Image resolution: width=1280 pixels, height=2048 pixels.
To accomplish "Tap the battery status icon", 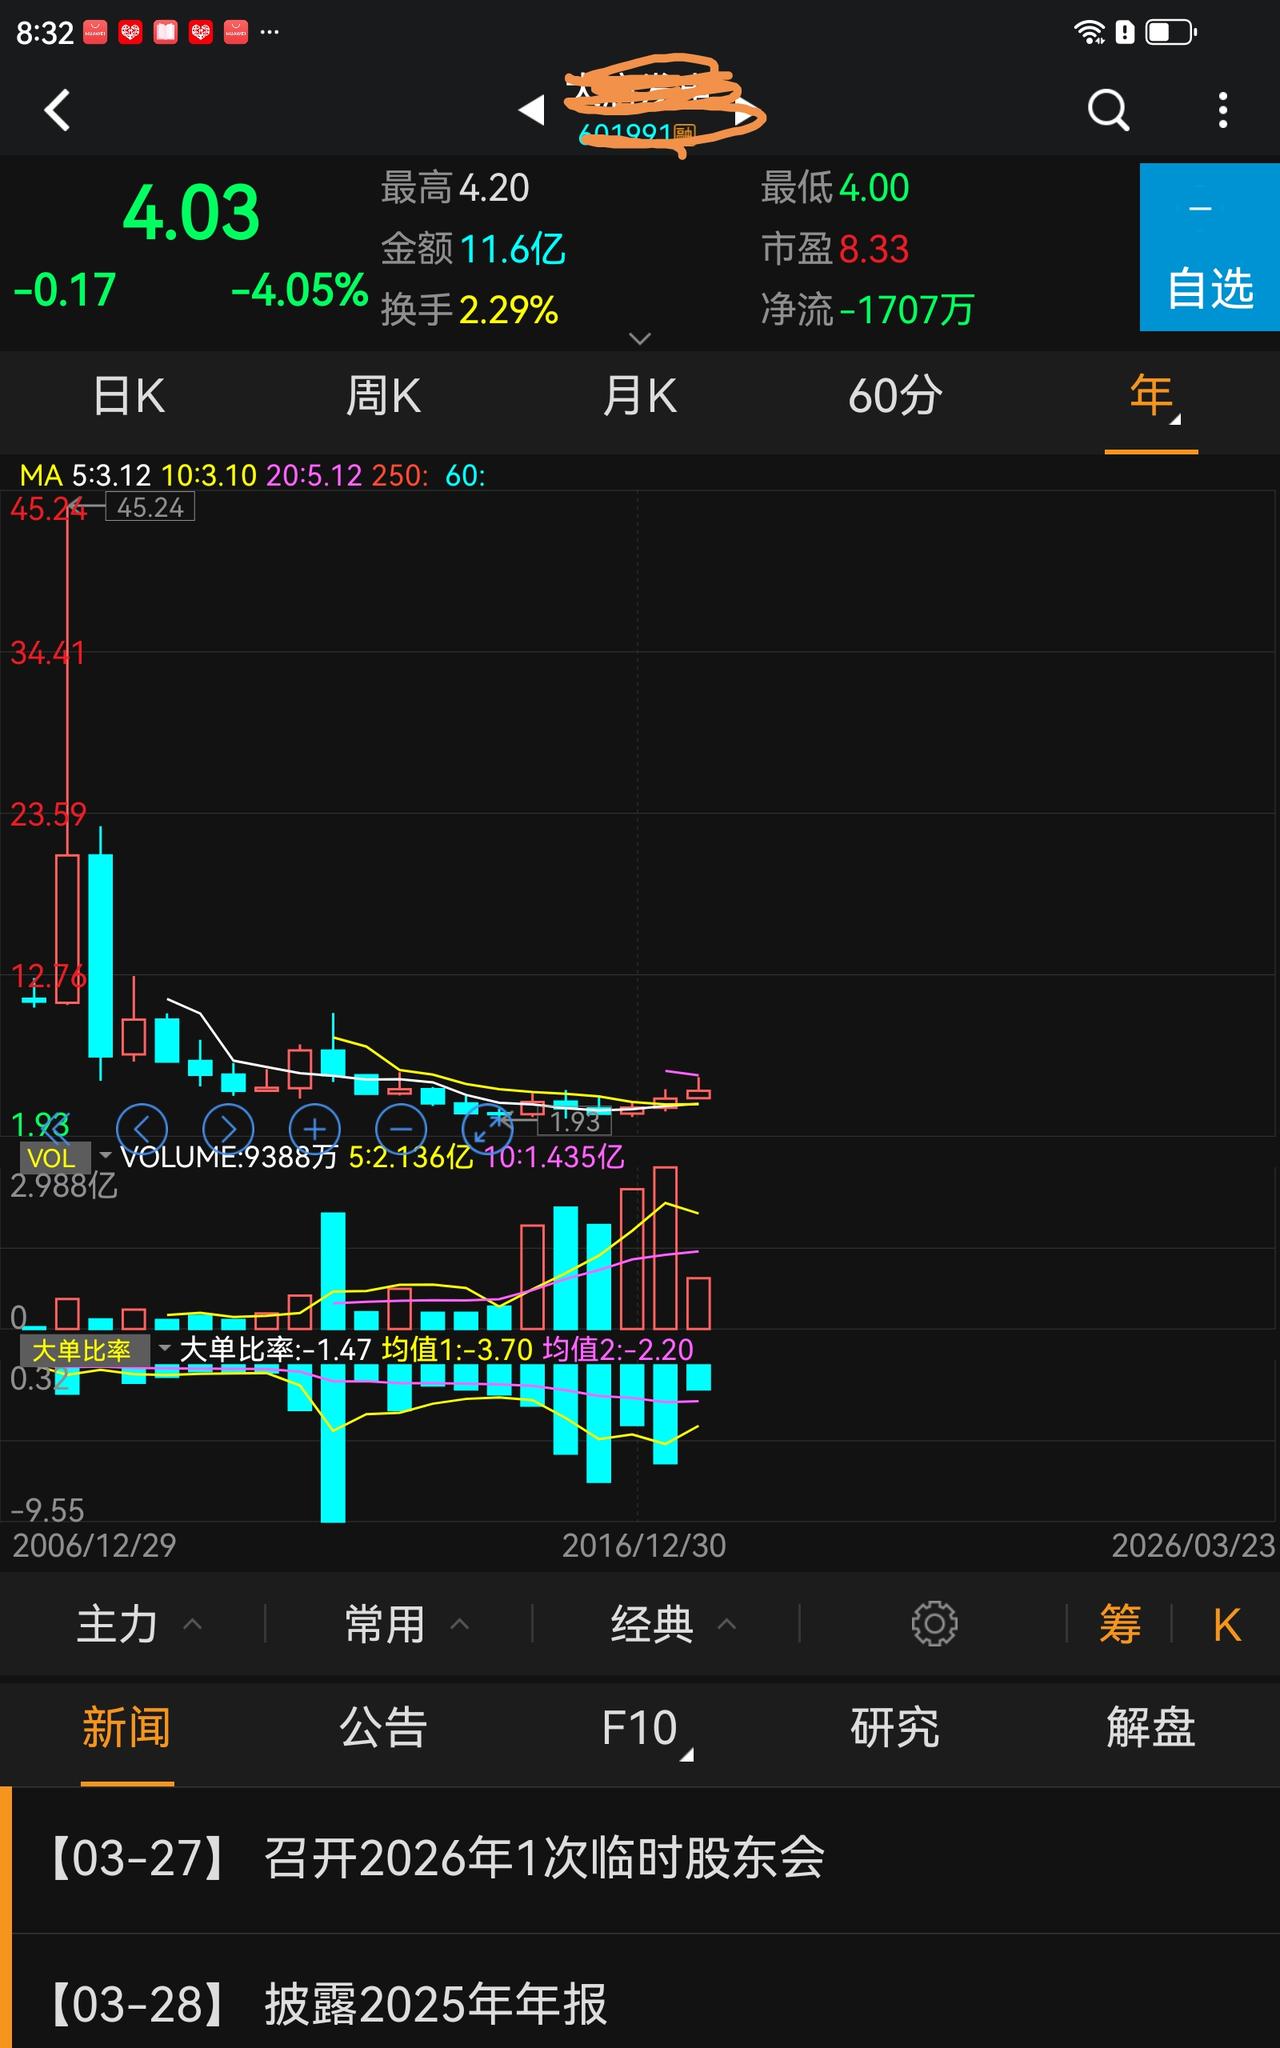I will [x=1171, y=32].
